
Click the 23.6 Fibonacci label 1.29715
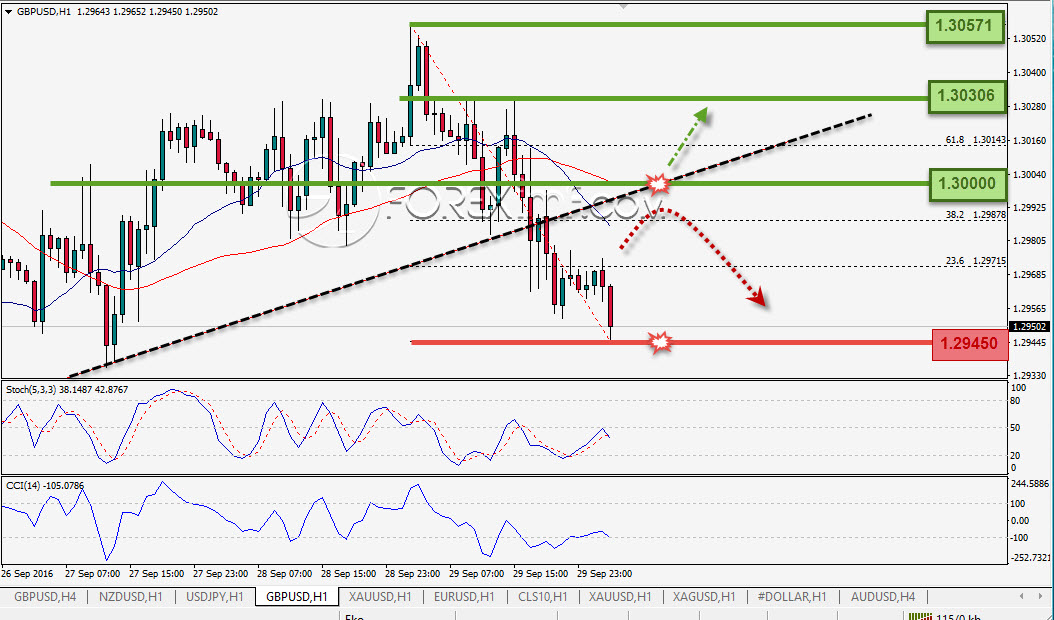(x=975, y=260)
